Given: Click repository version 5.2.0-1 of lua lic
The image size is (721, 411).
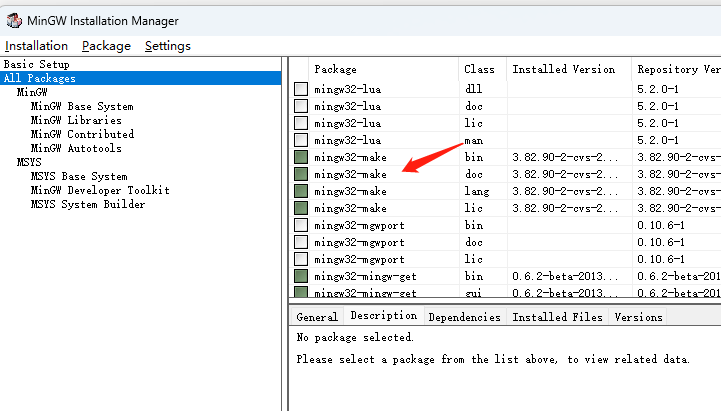Looking at the screenshot, I should [658, 123].
